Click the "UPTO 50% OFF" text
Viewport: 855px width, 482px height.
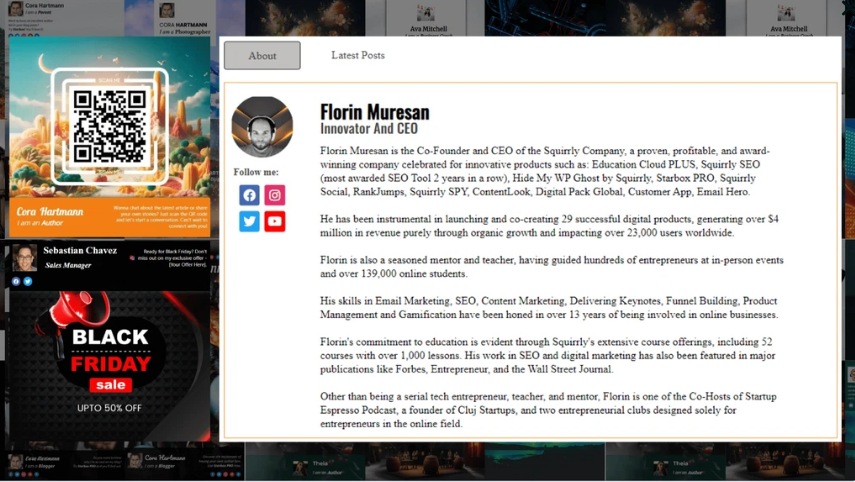click(x=109, y=408)
